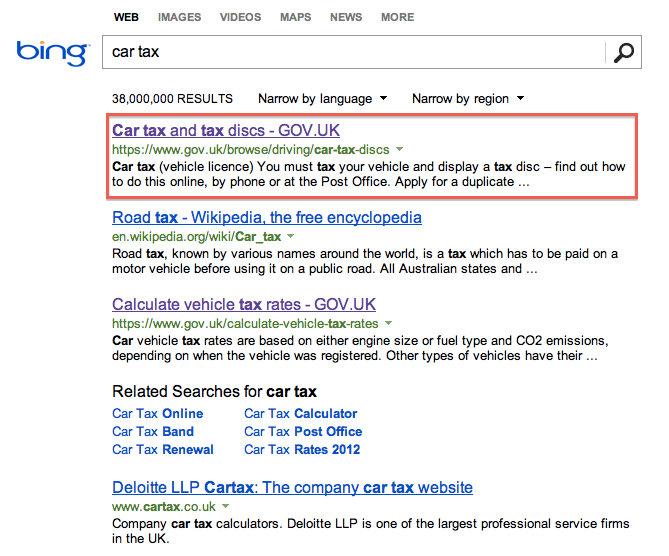Open the Deloitte LLP Cartax website result
Image resolution: width=669 pixels, height=556 pixels.
tap(292, 487)
